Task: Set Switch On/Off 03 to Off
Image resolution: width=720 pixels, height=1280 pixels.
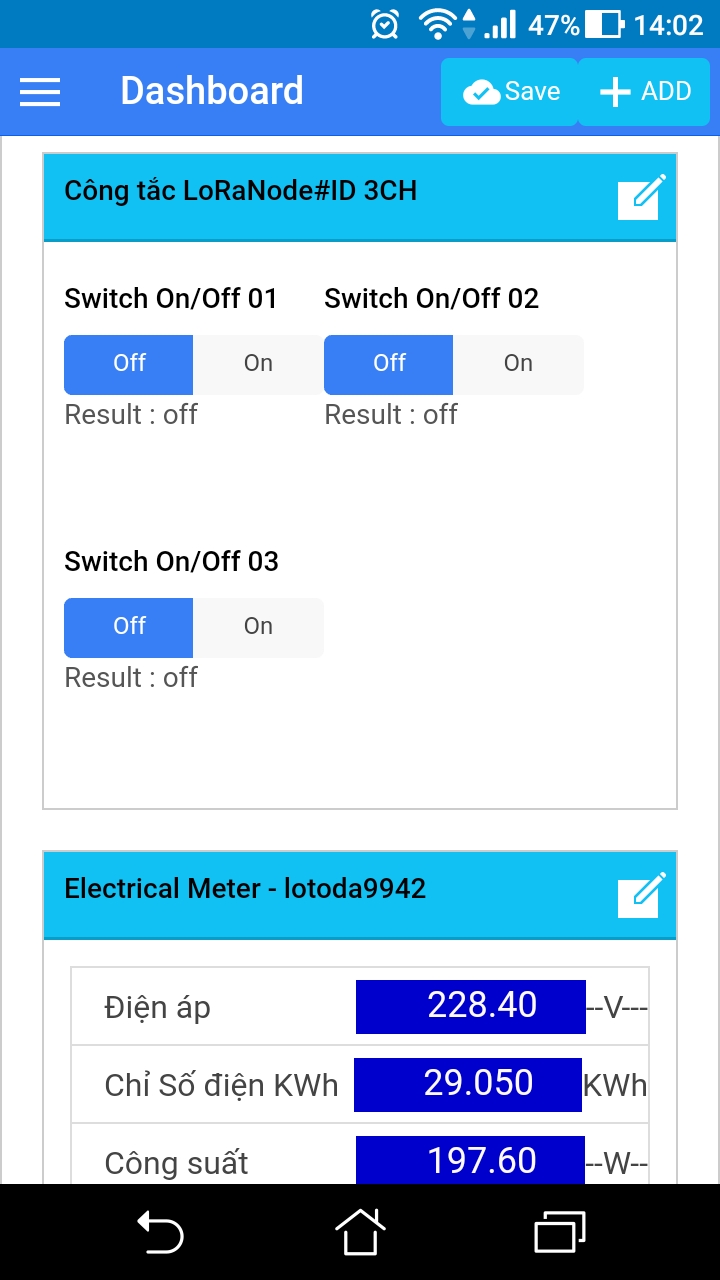Action: [x=129, y=627]
